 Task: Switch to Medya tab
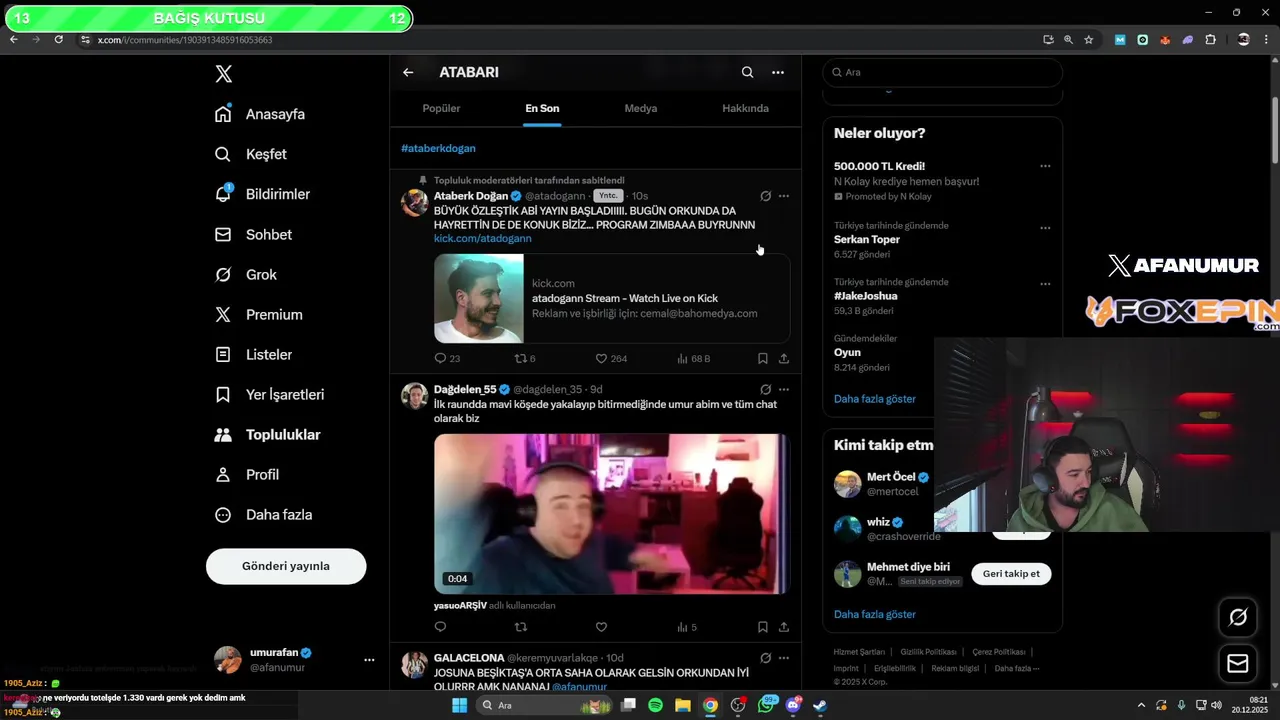[641, 108]
